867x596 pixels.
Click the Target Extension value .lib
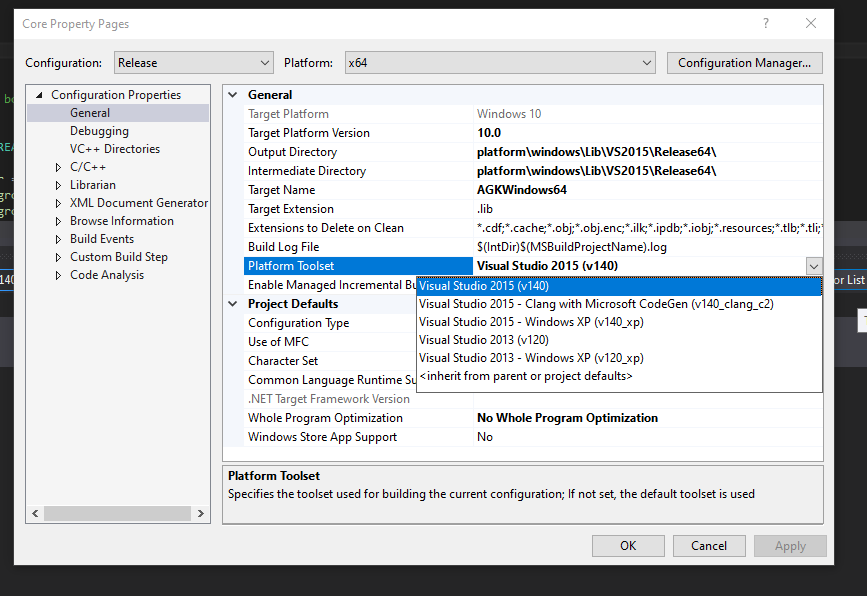tap(485, 209)
